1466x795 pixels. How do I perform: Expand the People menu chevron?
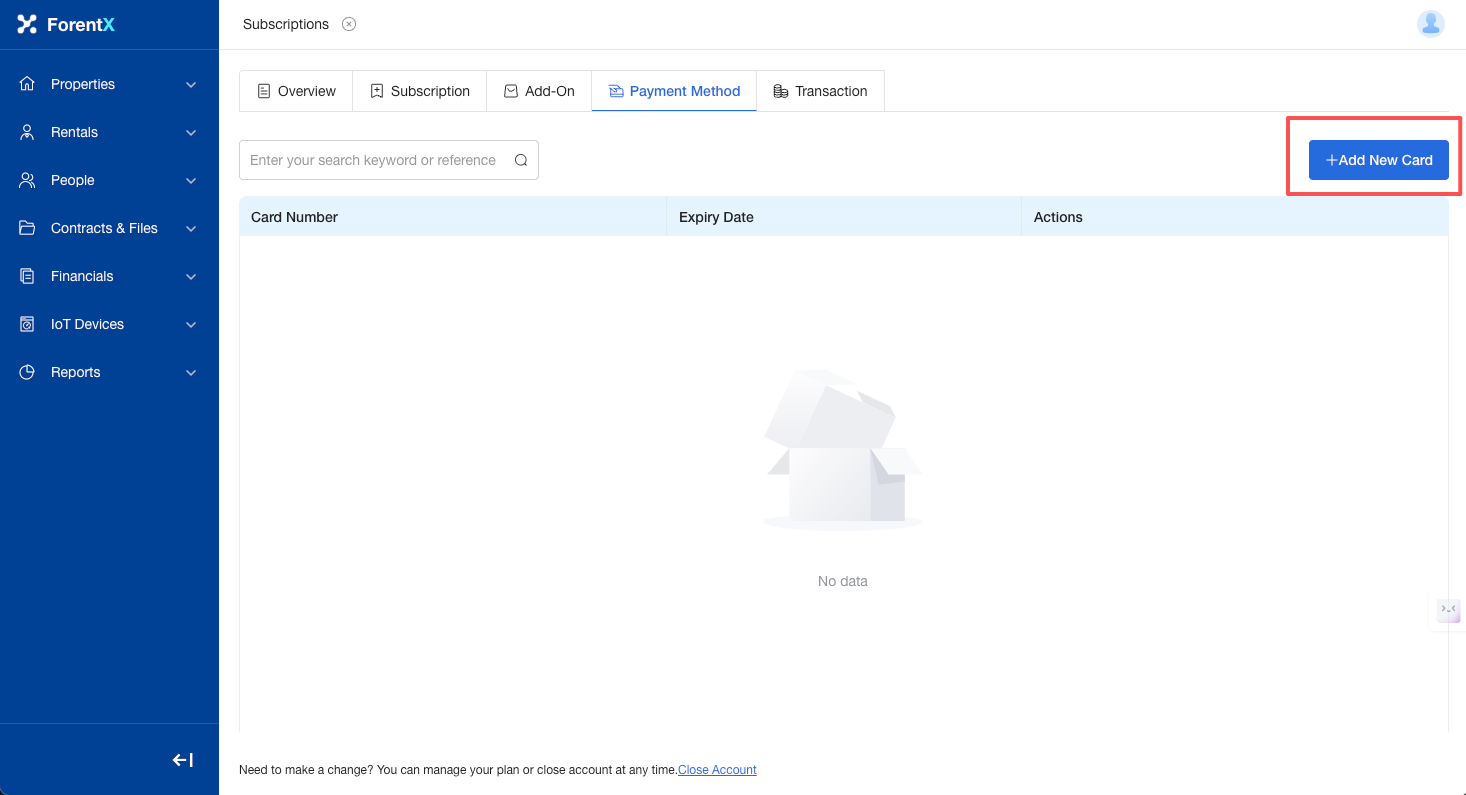(x=191, y=180)
